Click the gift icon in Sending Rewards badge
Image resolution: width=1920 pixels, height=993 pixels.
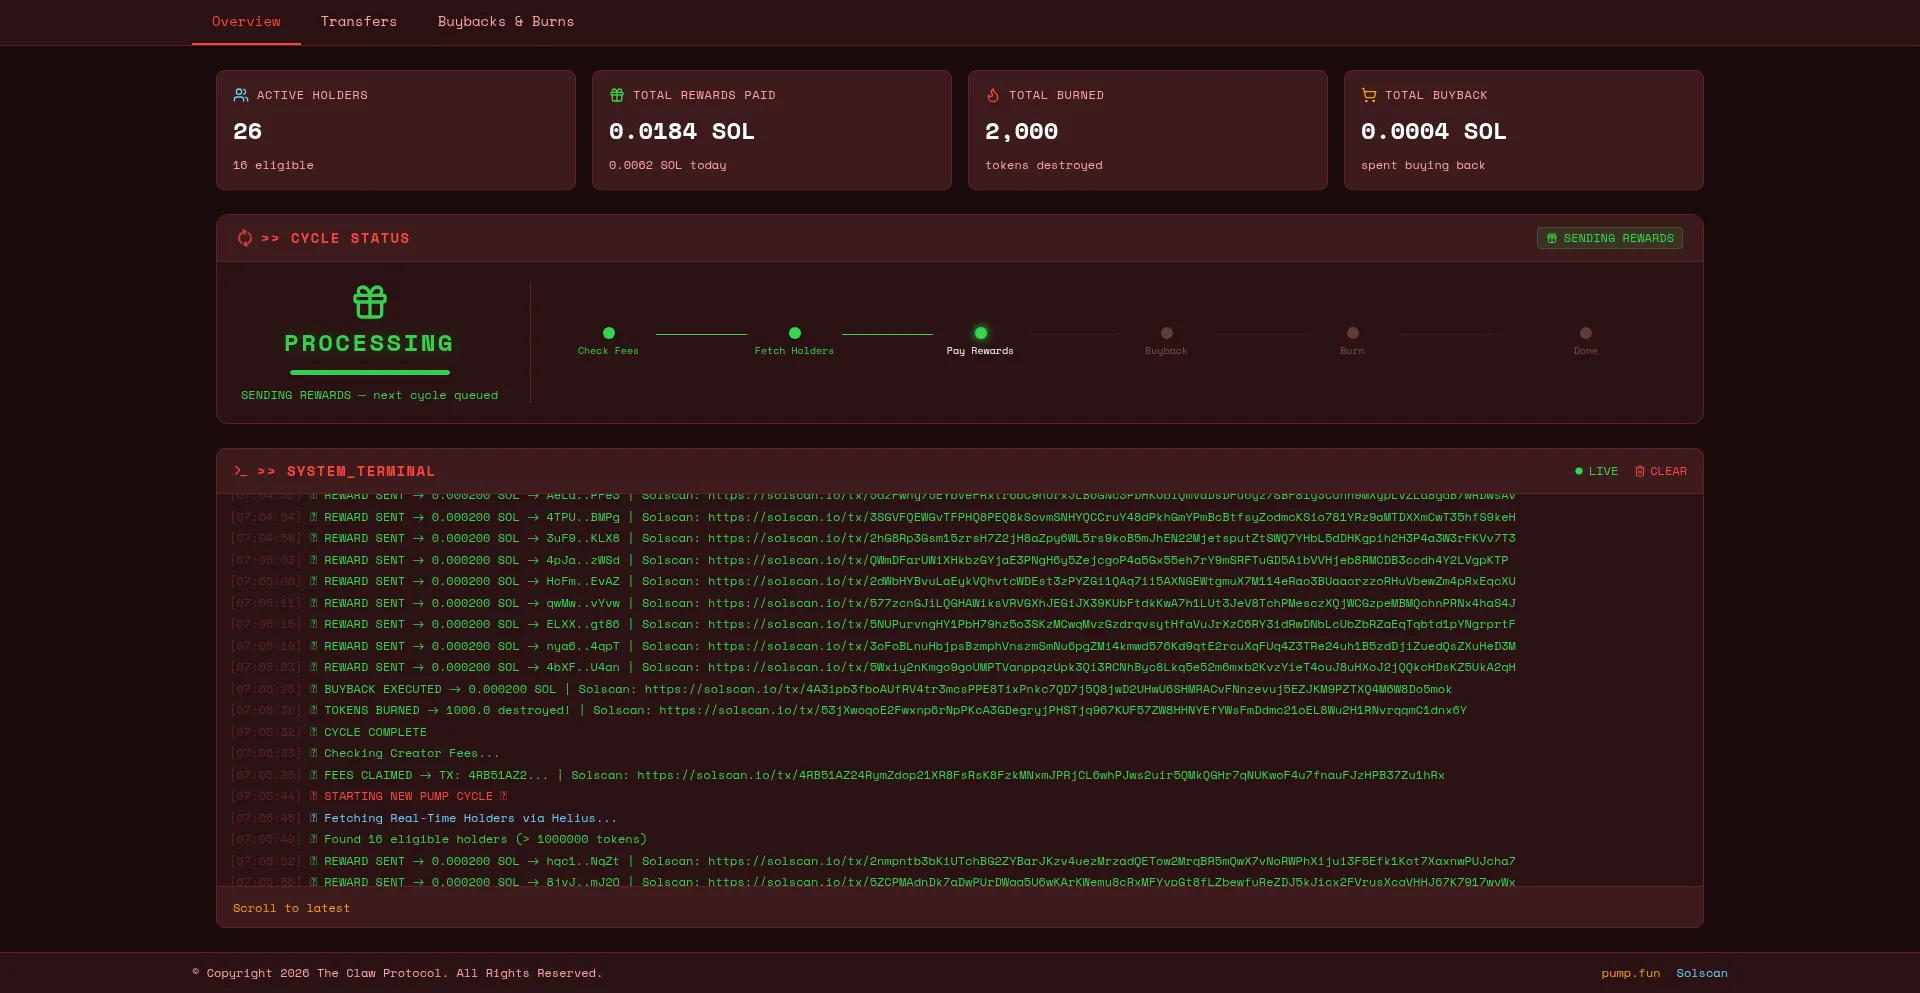point(1552,238)
